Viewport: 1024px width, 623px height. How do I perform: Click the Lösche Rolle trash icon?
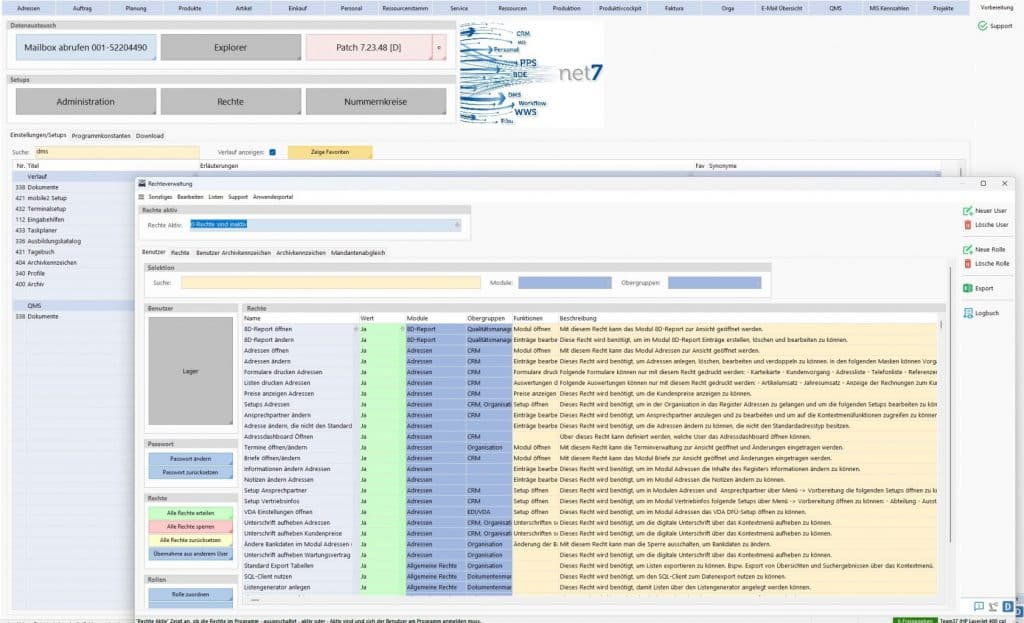pyautogui.click(x=967, y=263)
